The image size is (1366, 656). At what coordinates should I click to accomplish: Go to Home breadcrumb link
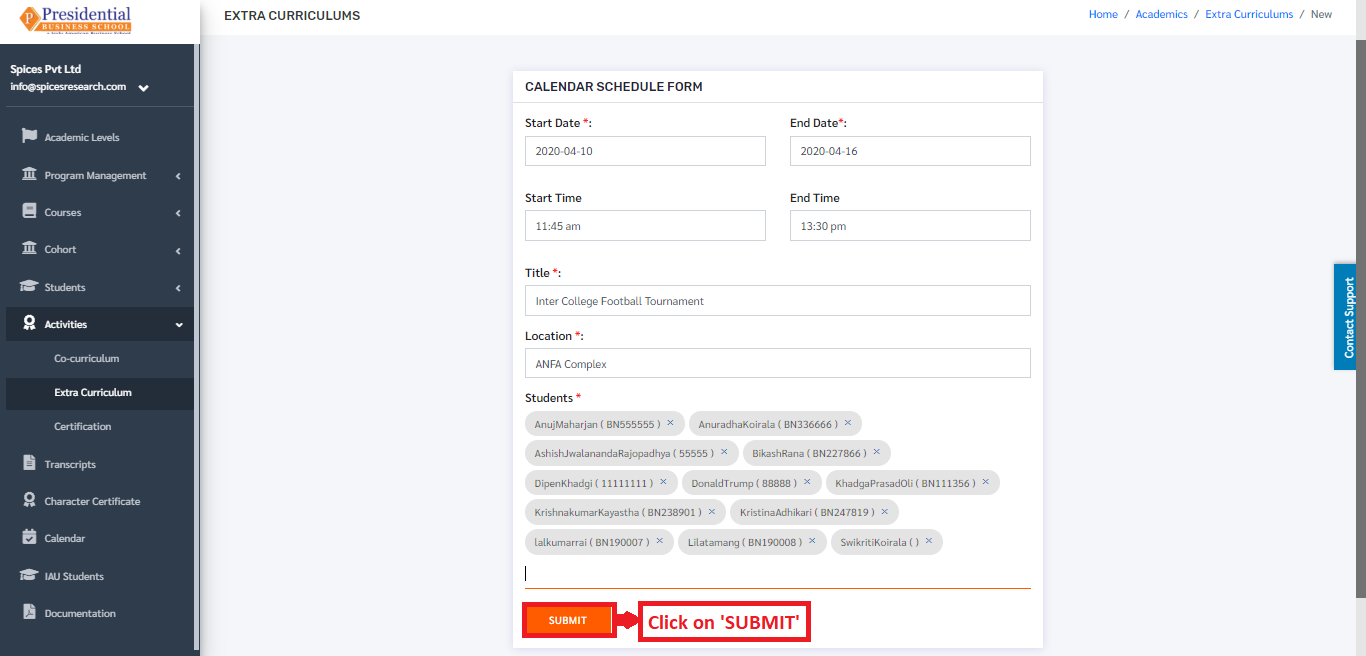coord(1103,14)
